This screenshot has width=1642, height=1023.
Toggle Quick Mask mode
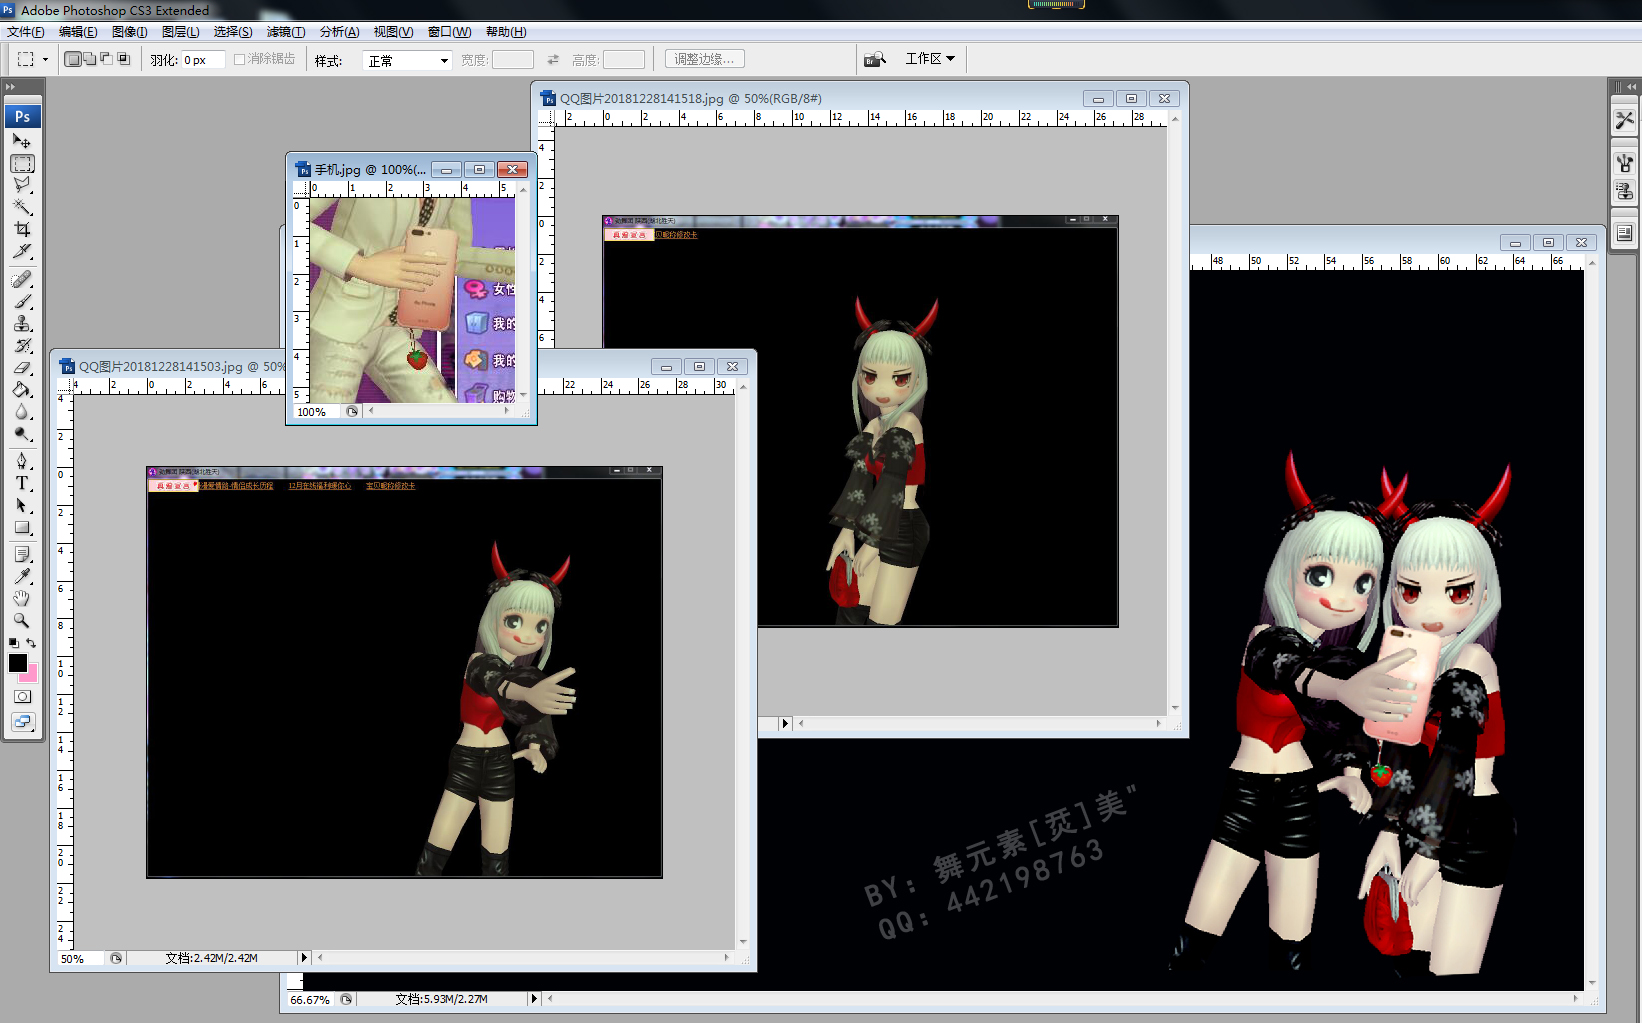(22, 696)
